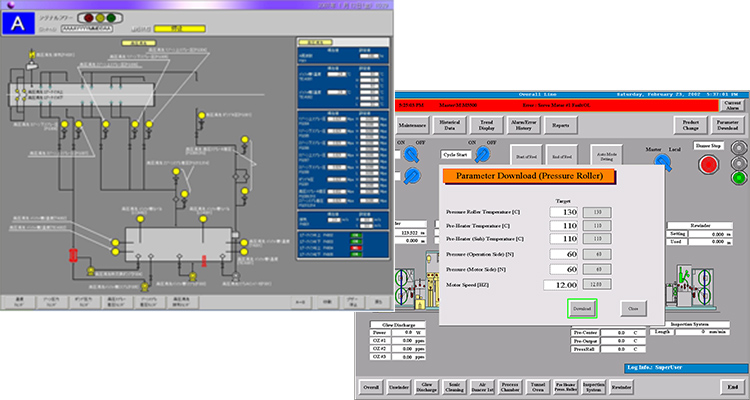
Task: Click the Motor Speed target field
Action: pos(562,285)
